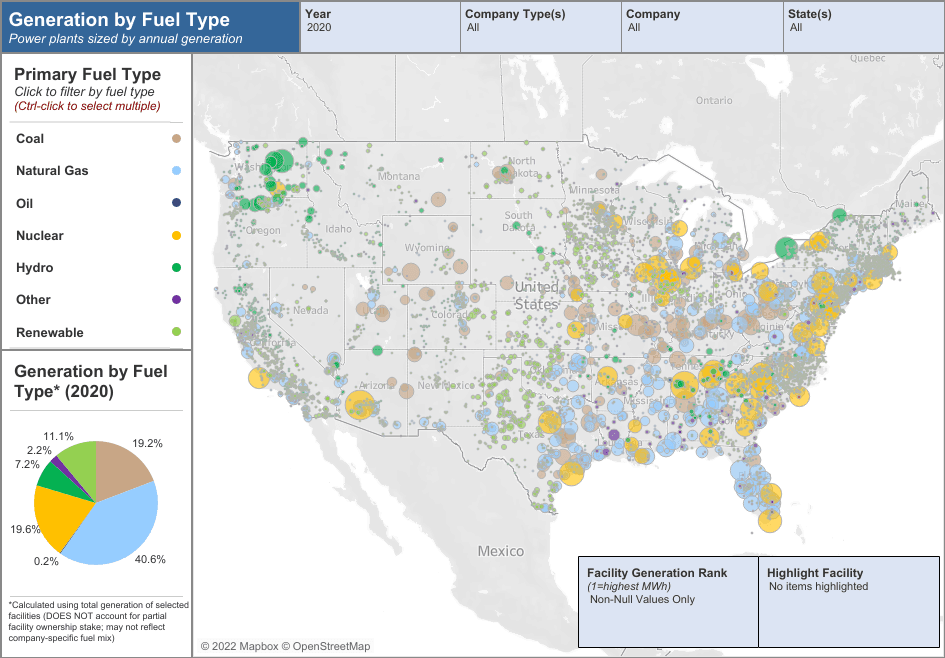
Task: Open the OpenStreetMap attribution link
Action: (x=325, y=647)
